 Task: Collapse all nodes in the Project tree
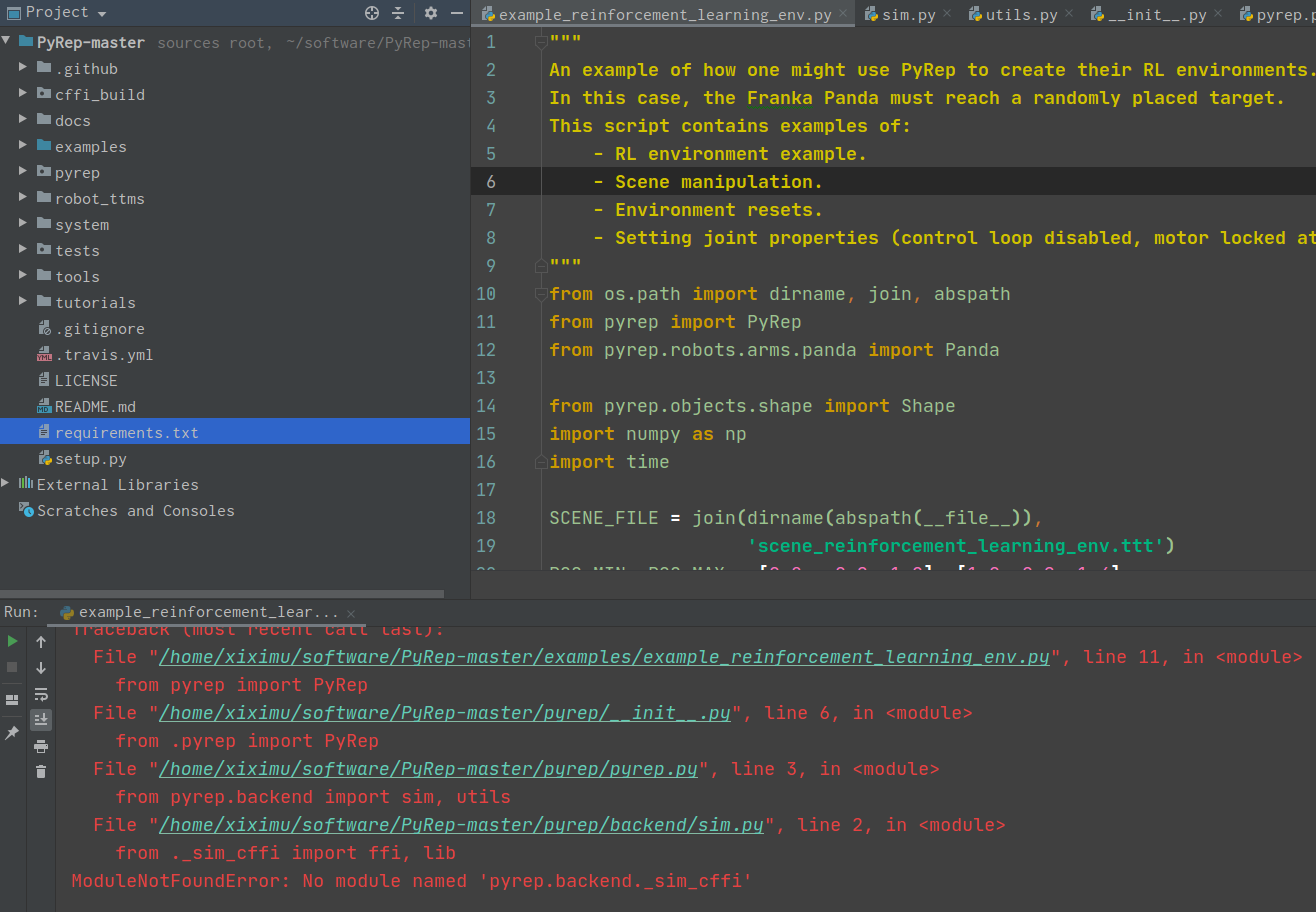[397, 13]
